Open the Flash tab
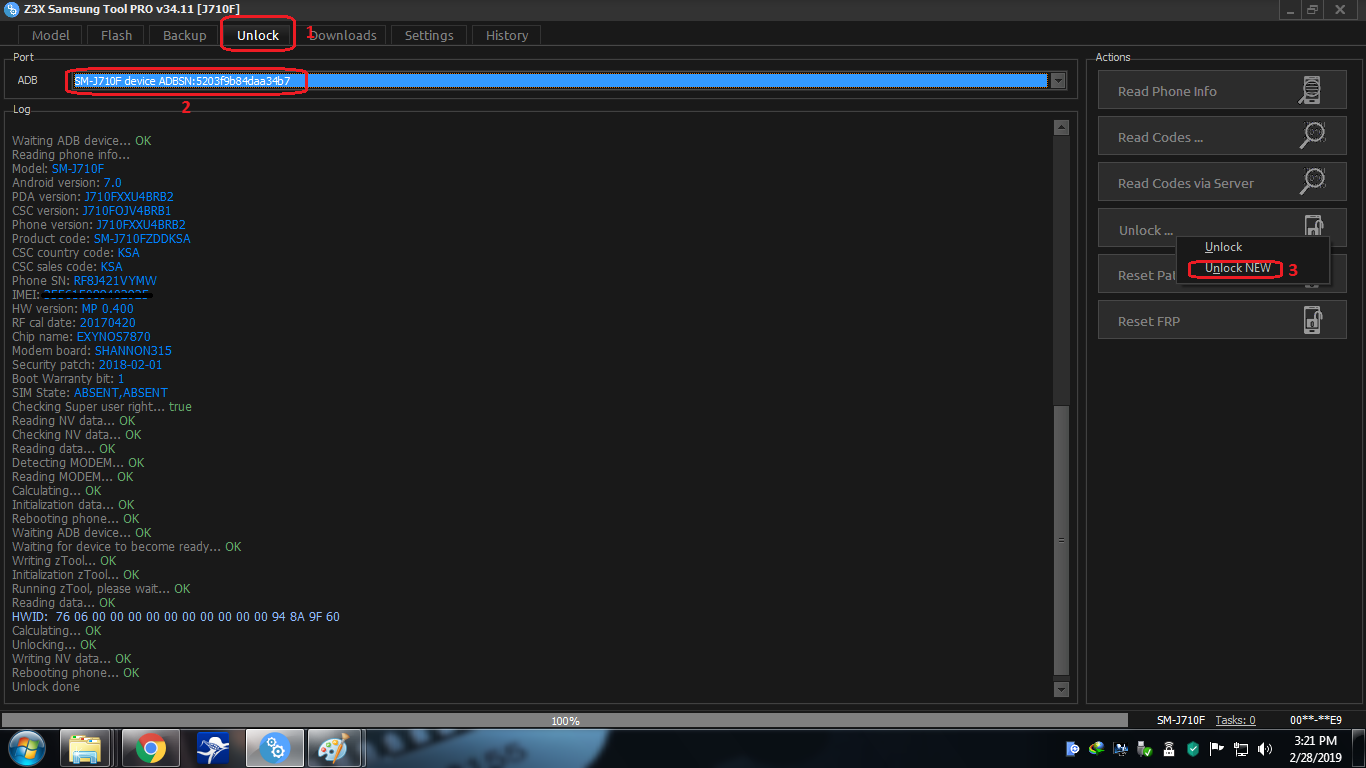This screenshot has height=768, width=1366. tap(116, 35)
